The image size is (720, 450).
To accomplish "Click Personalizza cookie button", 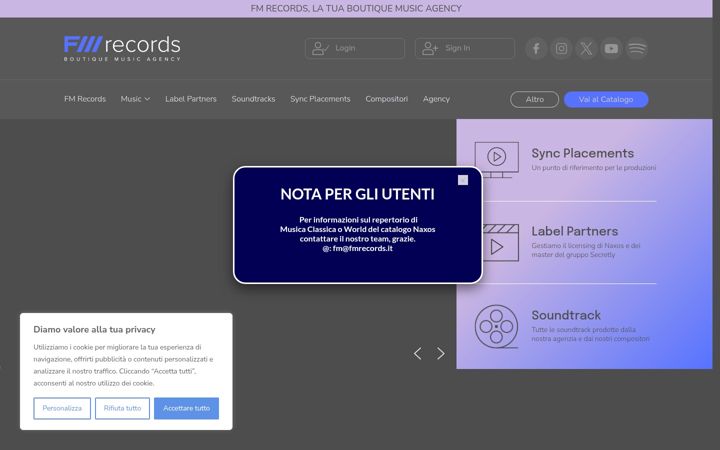I will pos(62,408).
